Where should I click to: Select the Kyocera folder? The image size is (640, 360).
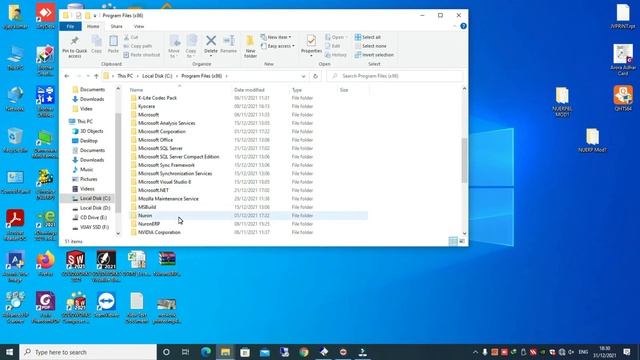pyautogui.click(x=146, y=106)
